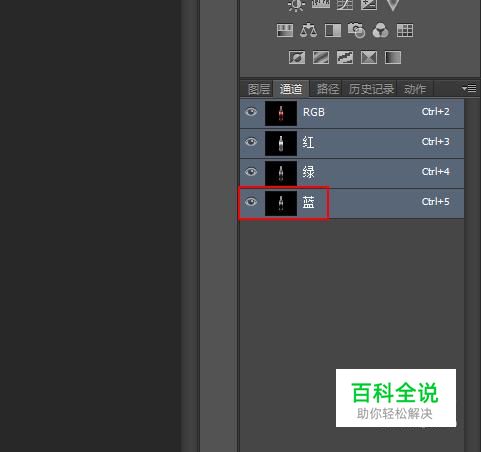Add a Gradient Map adjustment
Image resolution: width=481 pixels, height=452 pixels.
[x=393, y=58]
